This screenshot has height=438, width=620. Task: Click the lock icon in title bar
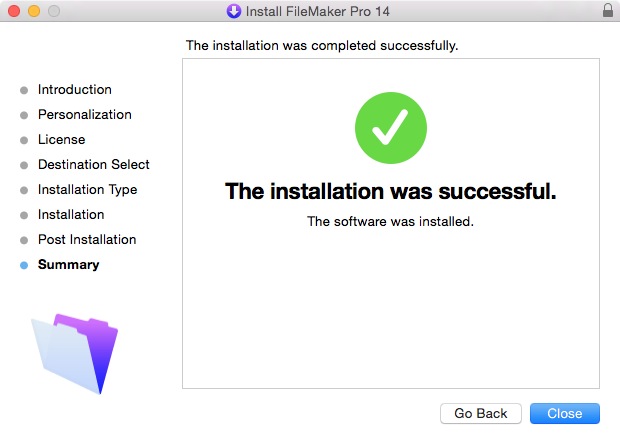[608, 11]
